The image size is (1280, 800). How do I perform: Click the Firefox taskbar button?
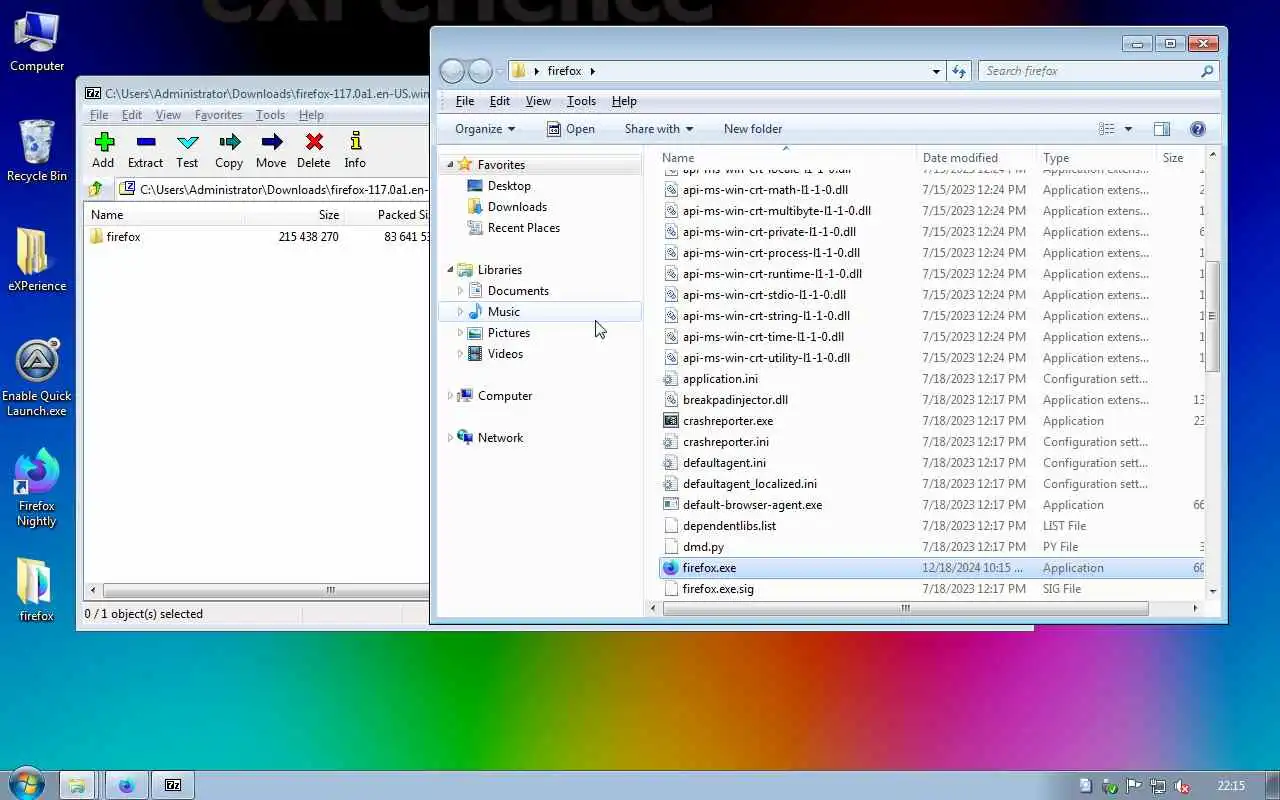click(126, 785)
